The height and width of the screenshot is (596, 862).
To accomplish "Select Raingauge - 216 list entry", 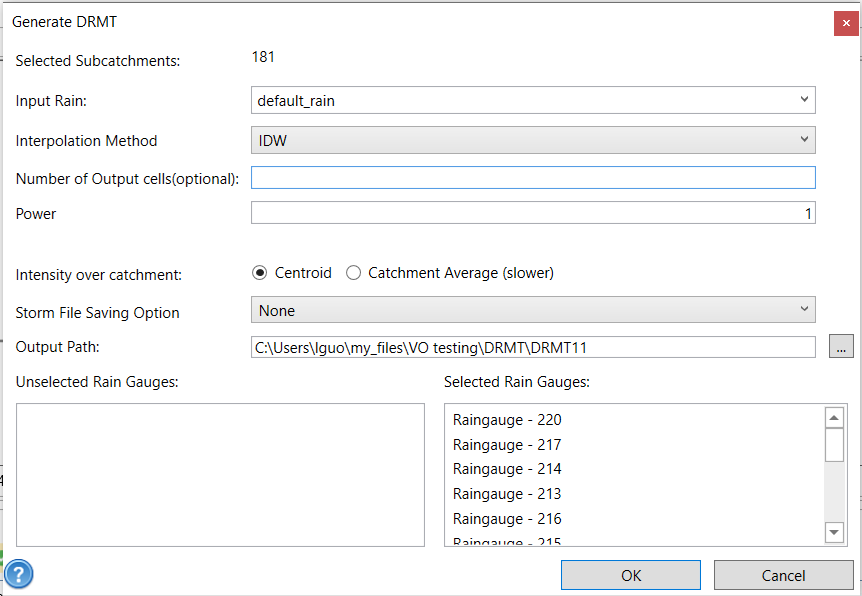I will [507, 519].
